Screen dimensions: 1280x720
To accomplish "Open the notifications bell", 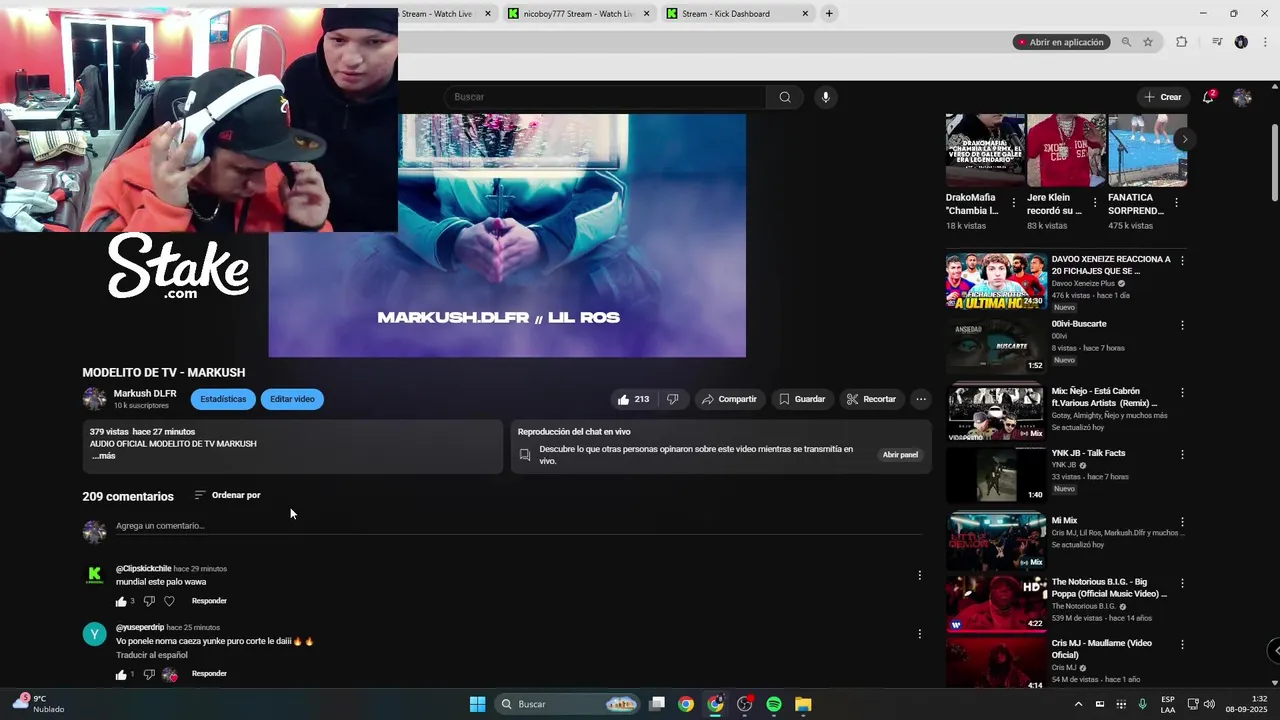I will point(1208,97).
